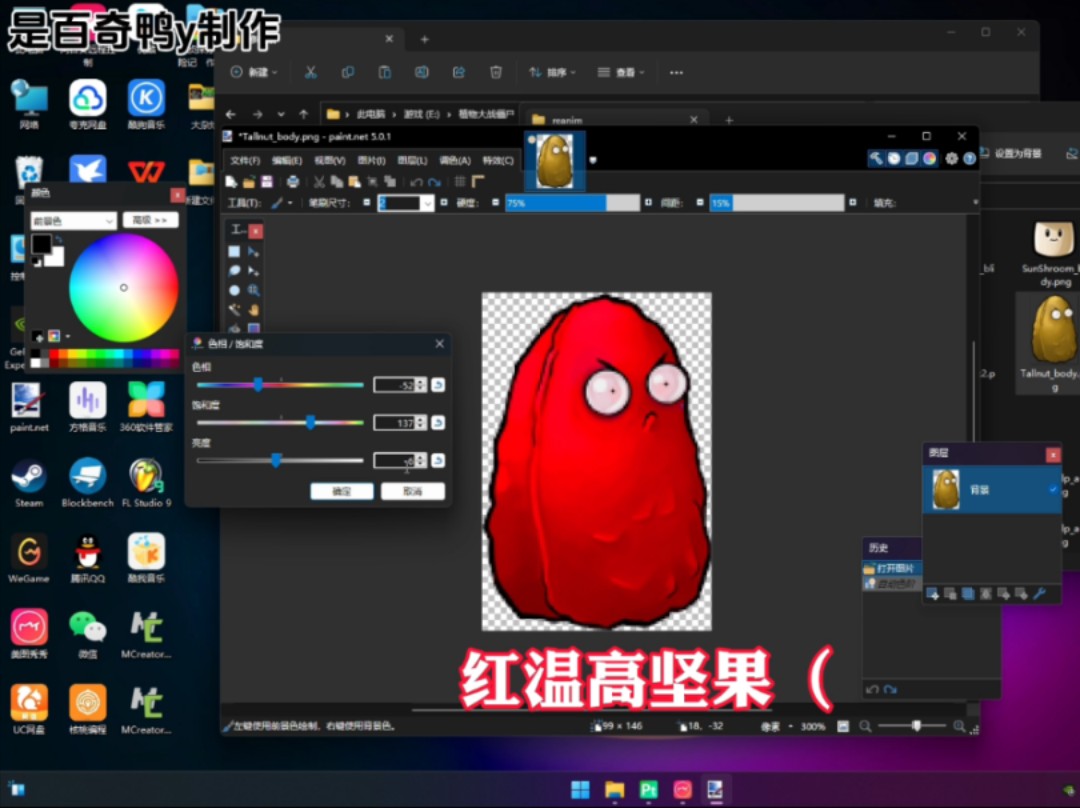Click the hue slider handle

pos(258,384)
